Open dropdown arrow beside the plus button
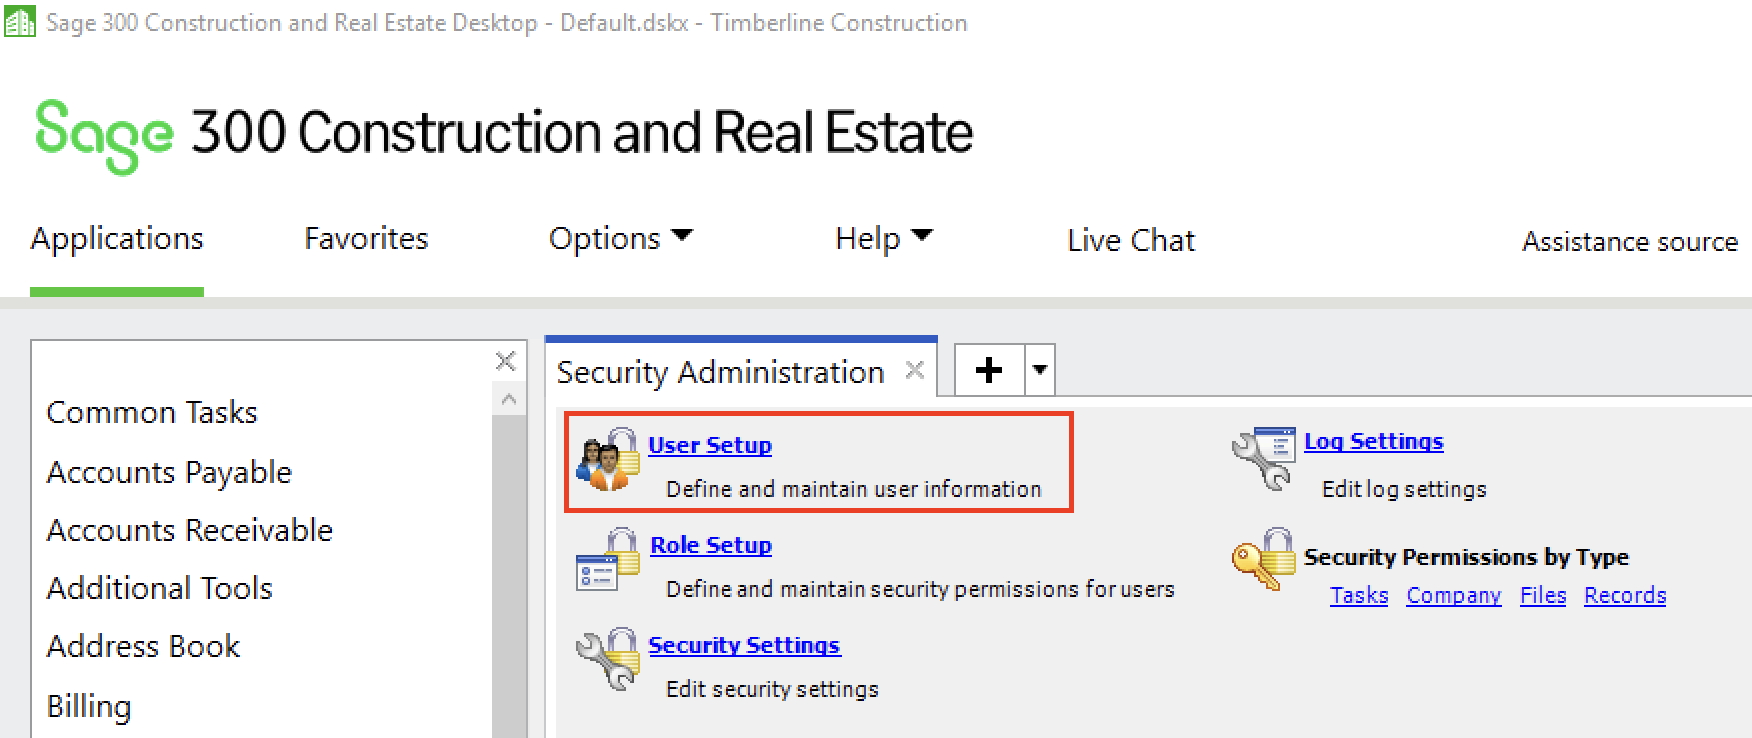 [1040, 370]
